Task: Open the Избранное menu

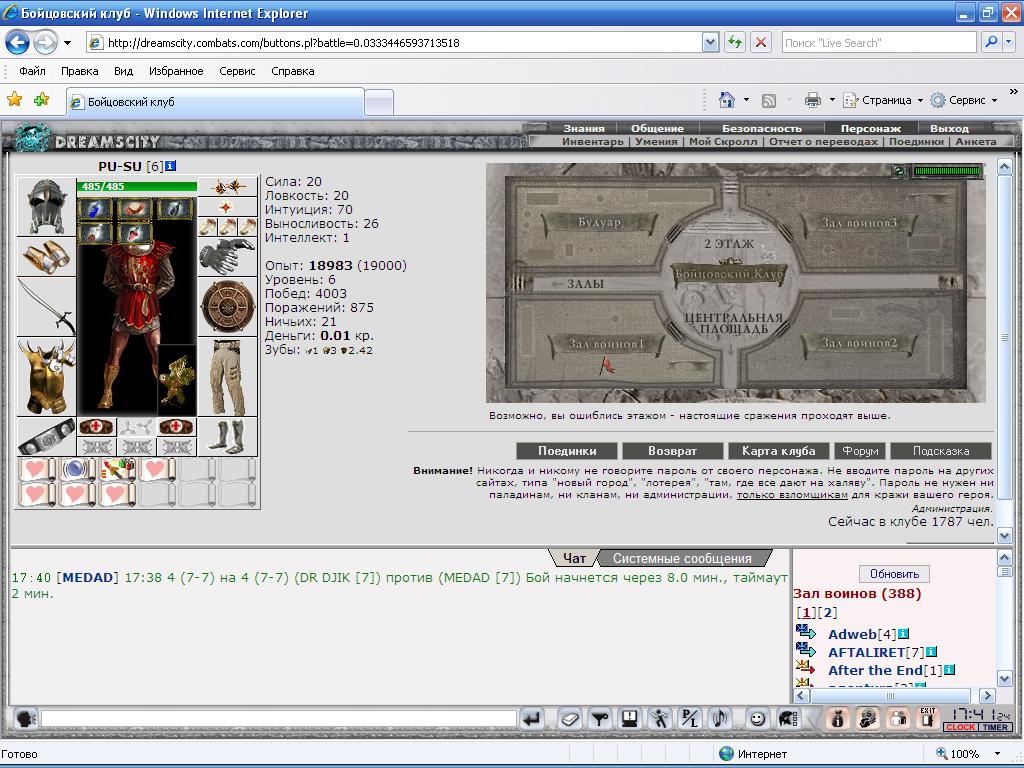Action: tap(176, 71)
